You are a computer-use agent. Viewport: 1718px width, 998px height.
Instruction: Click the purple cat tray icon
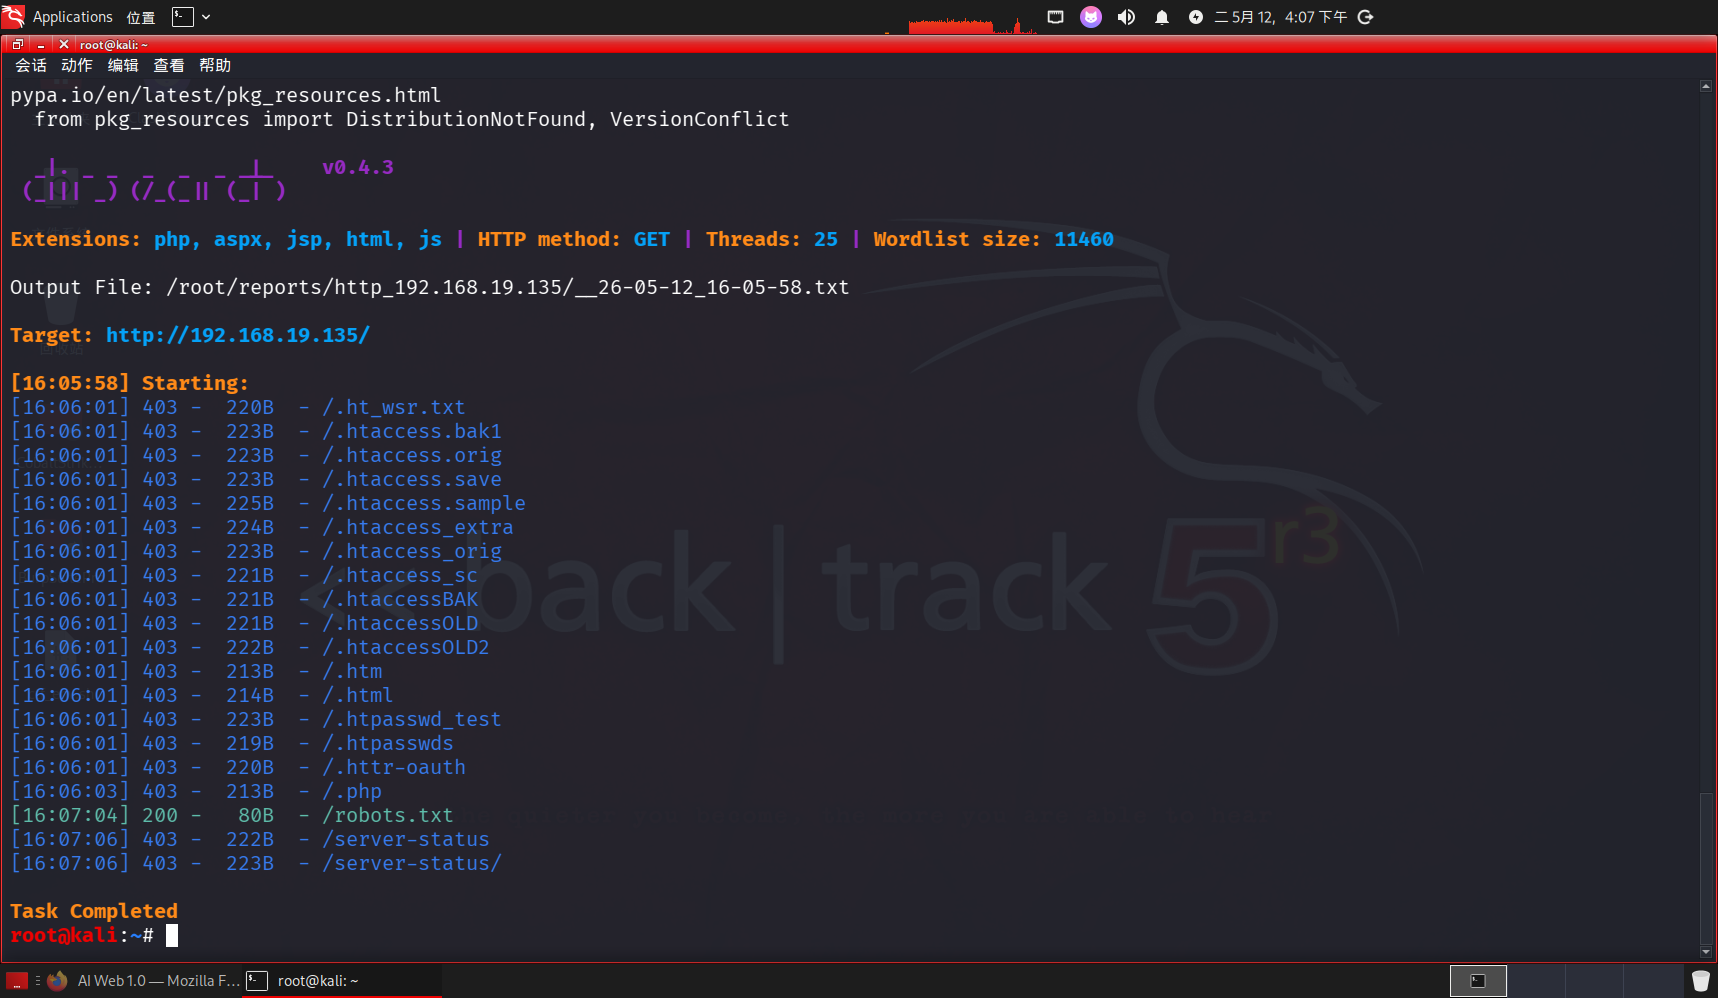point(1091,17)
